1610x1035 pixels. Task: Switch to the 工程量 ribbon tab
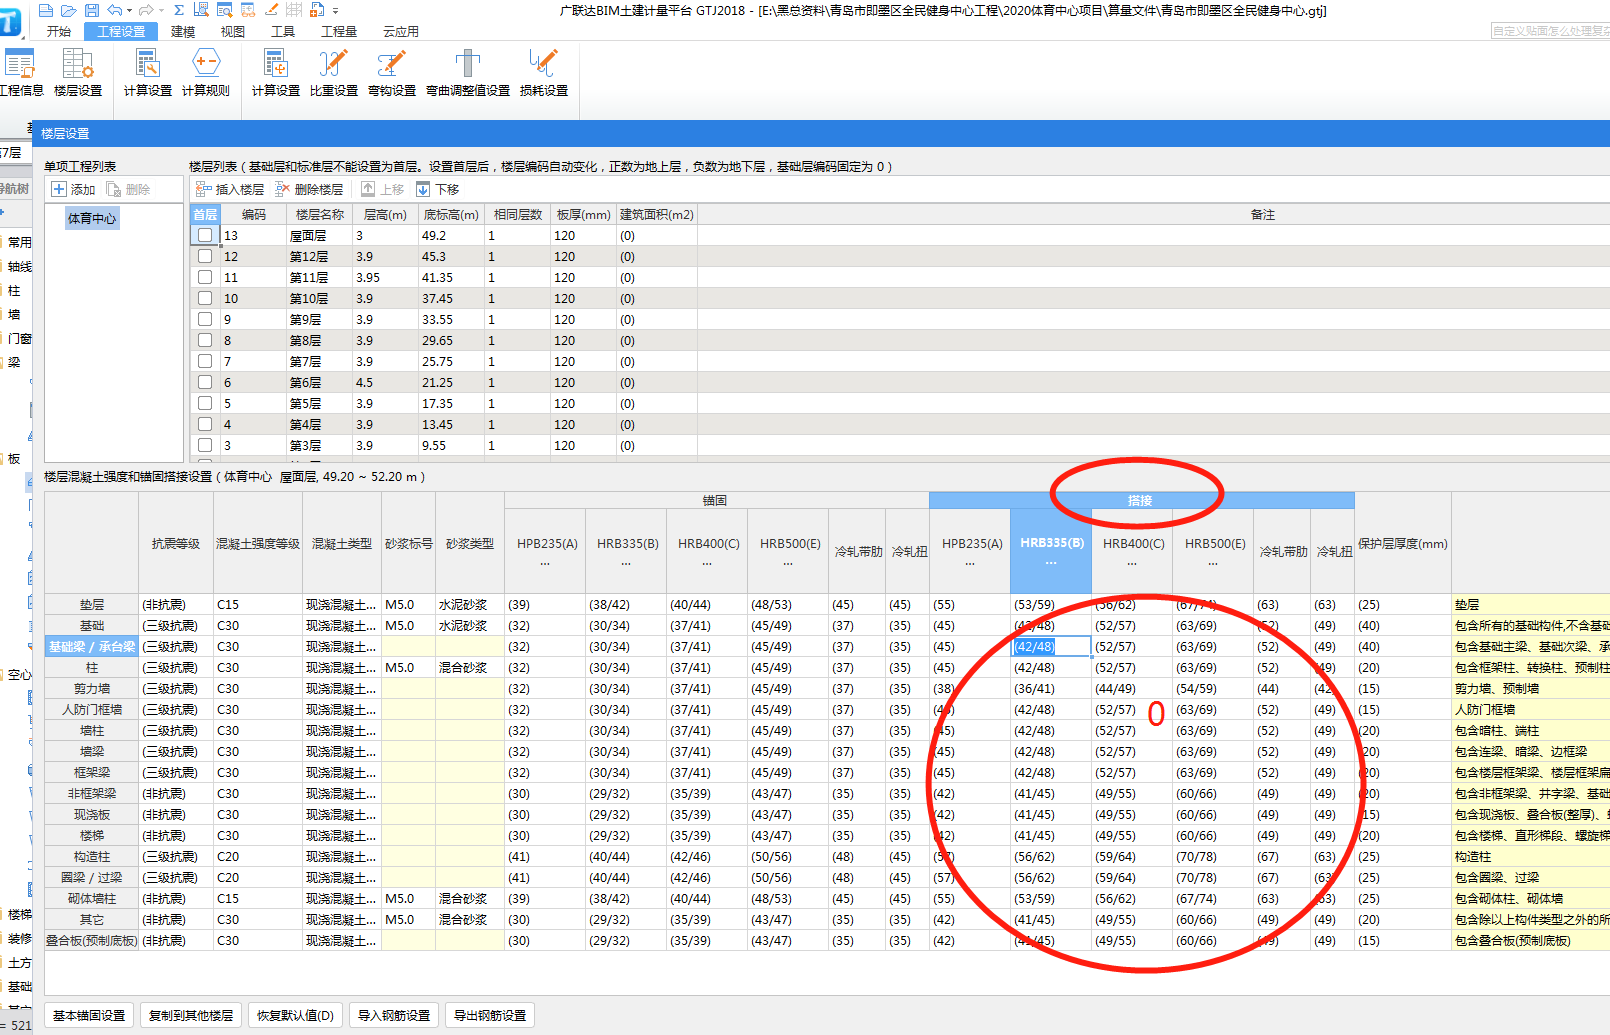pos(339,31)
